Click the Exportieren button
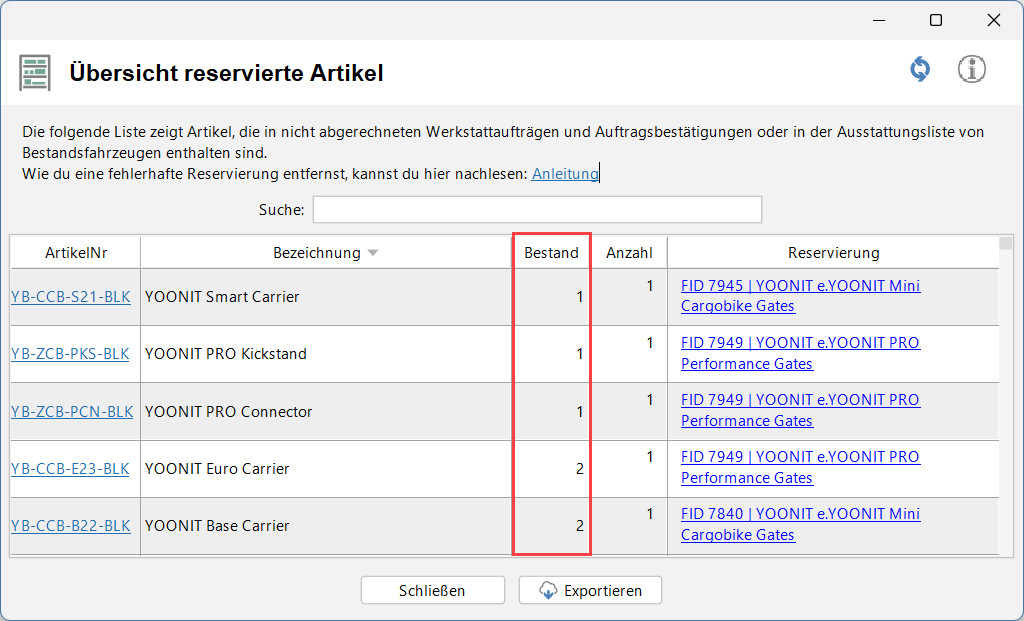Screen dimensions: 1024x621 pos(590,590)
